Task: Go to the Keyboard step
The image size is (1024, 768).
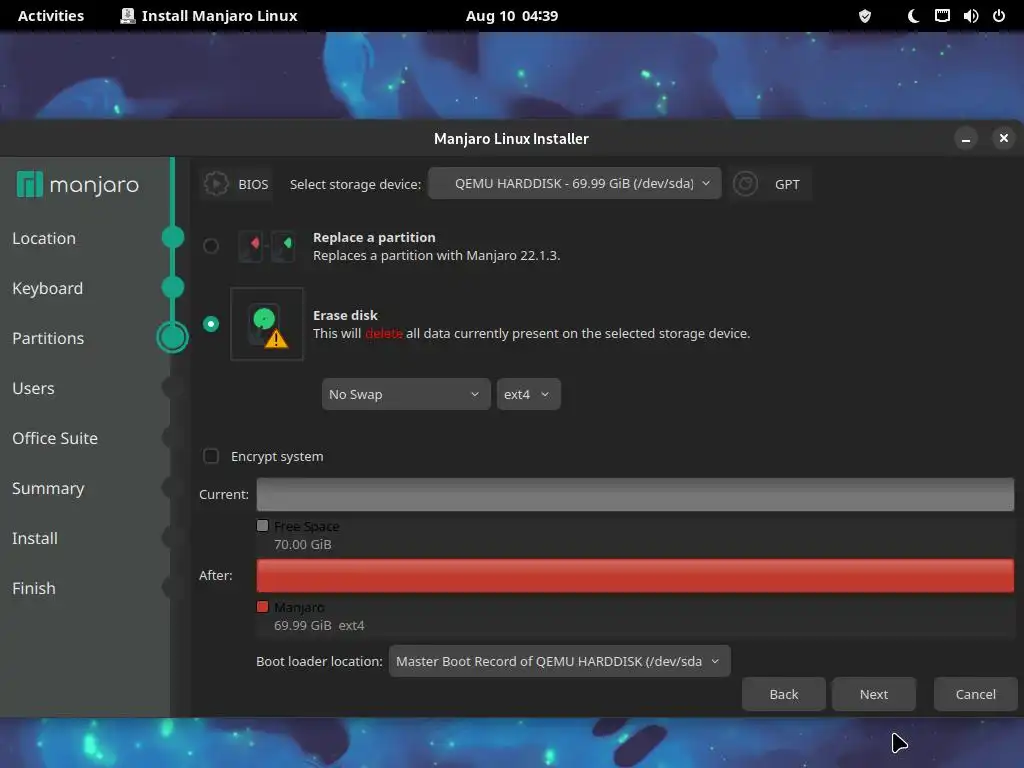Action: click(x=48, y=288)
